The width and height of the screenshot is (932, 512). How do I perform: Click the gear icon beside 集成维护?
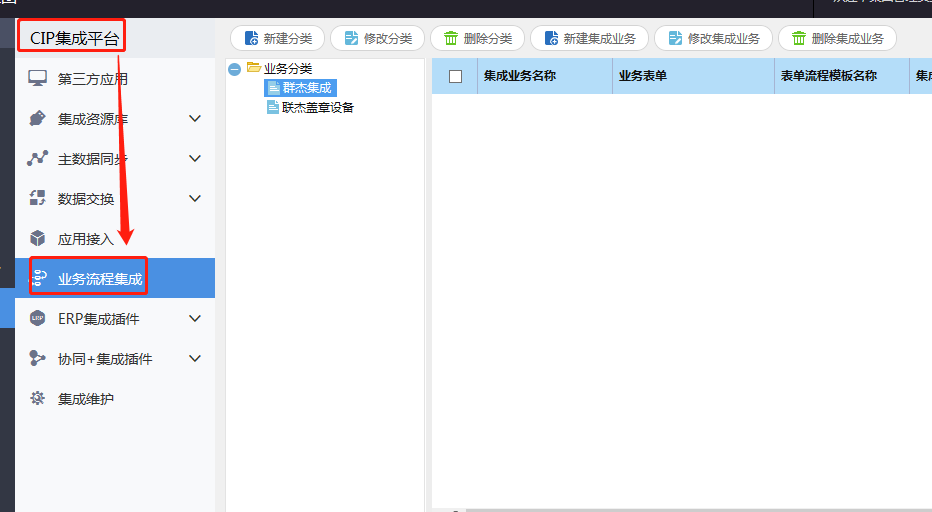(37, 398)
